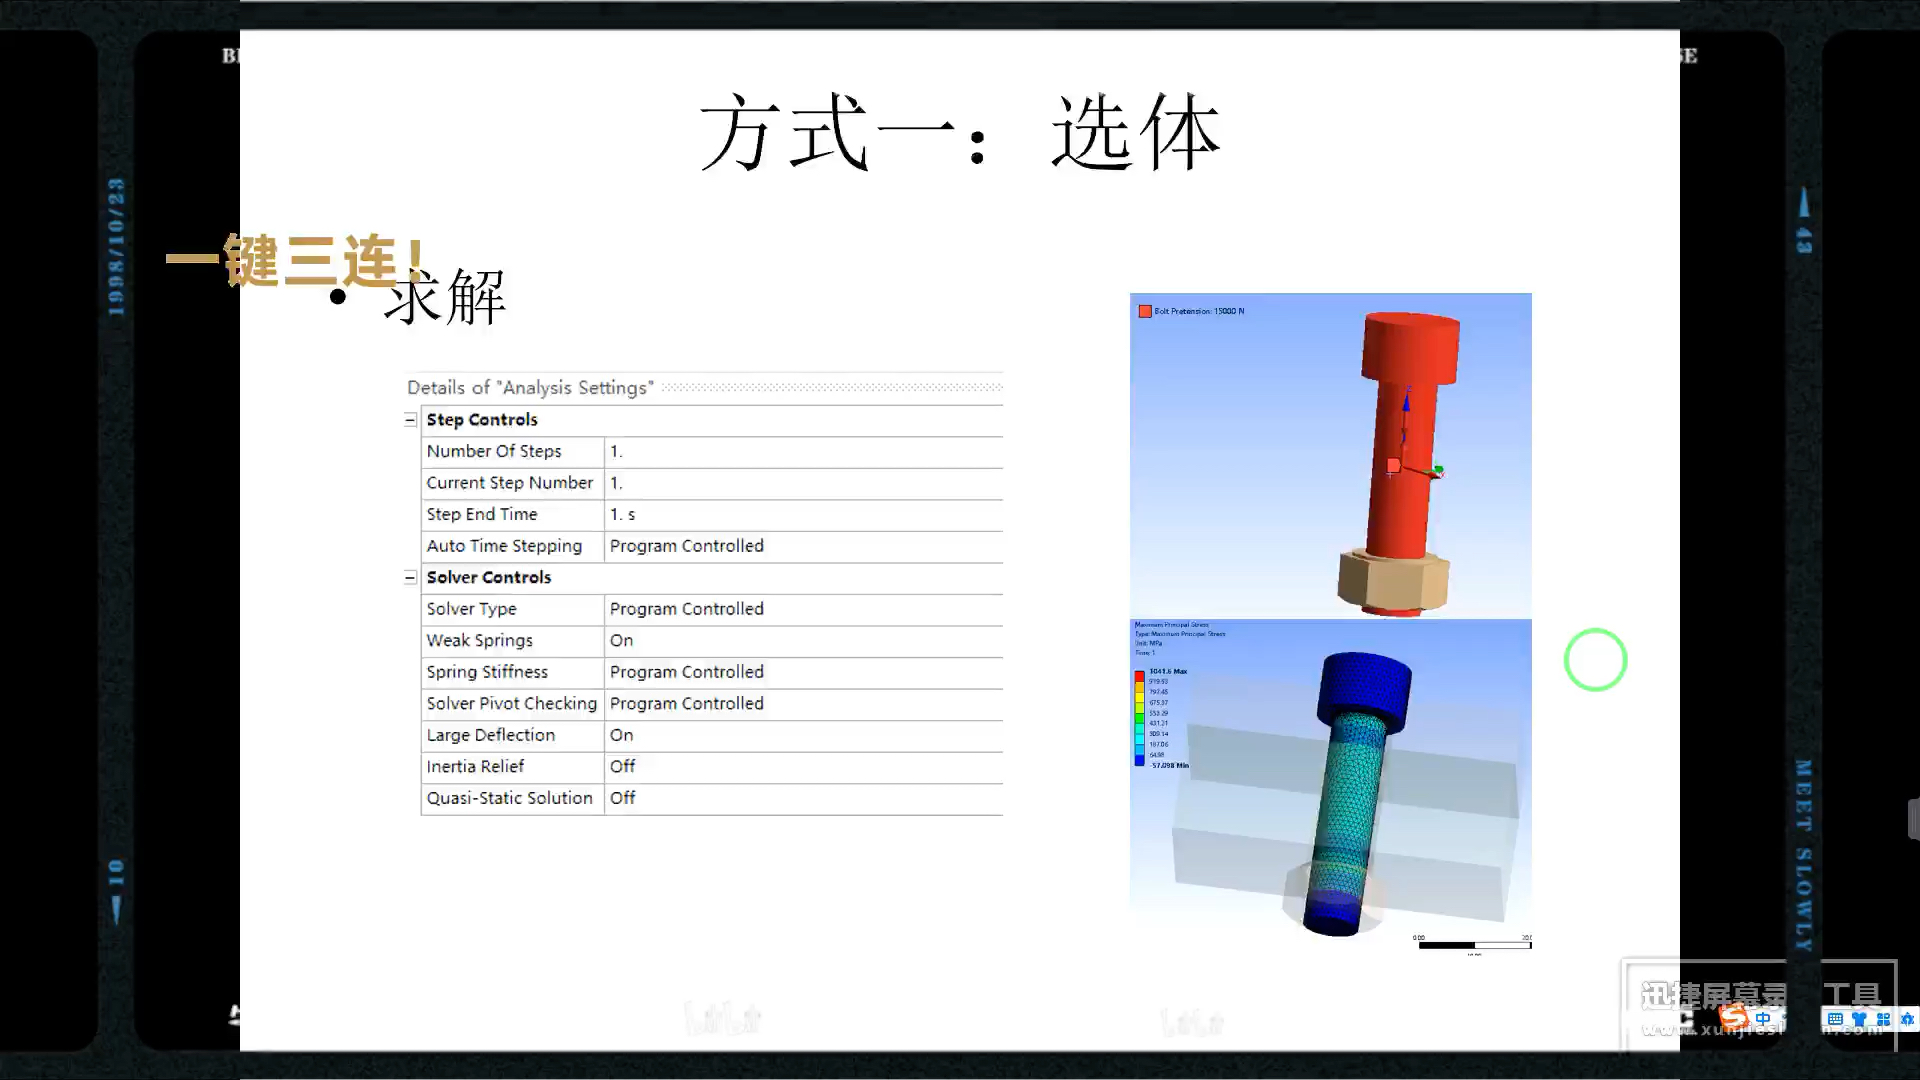The image size is (1920, 1080).
Task: Click the Number Of Steps label
Action: 494,452
